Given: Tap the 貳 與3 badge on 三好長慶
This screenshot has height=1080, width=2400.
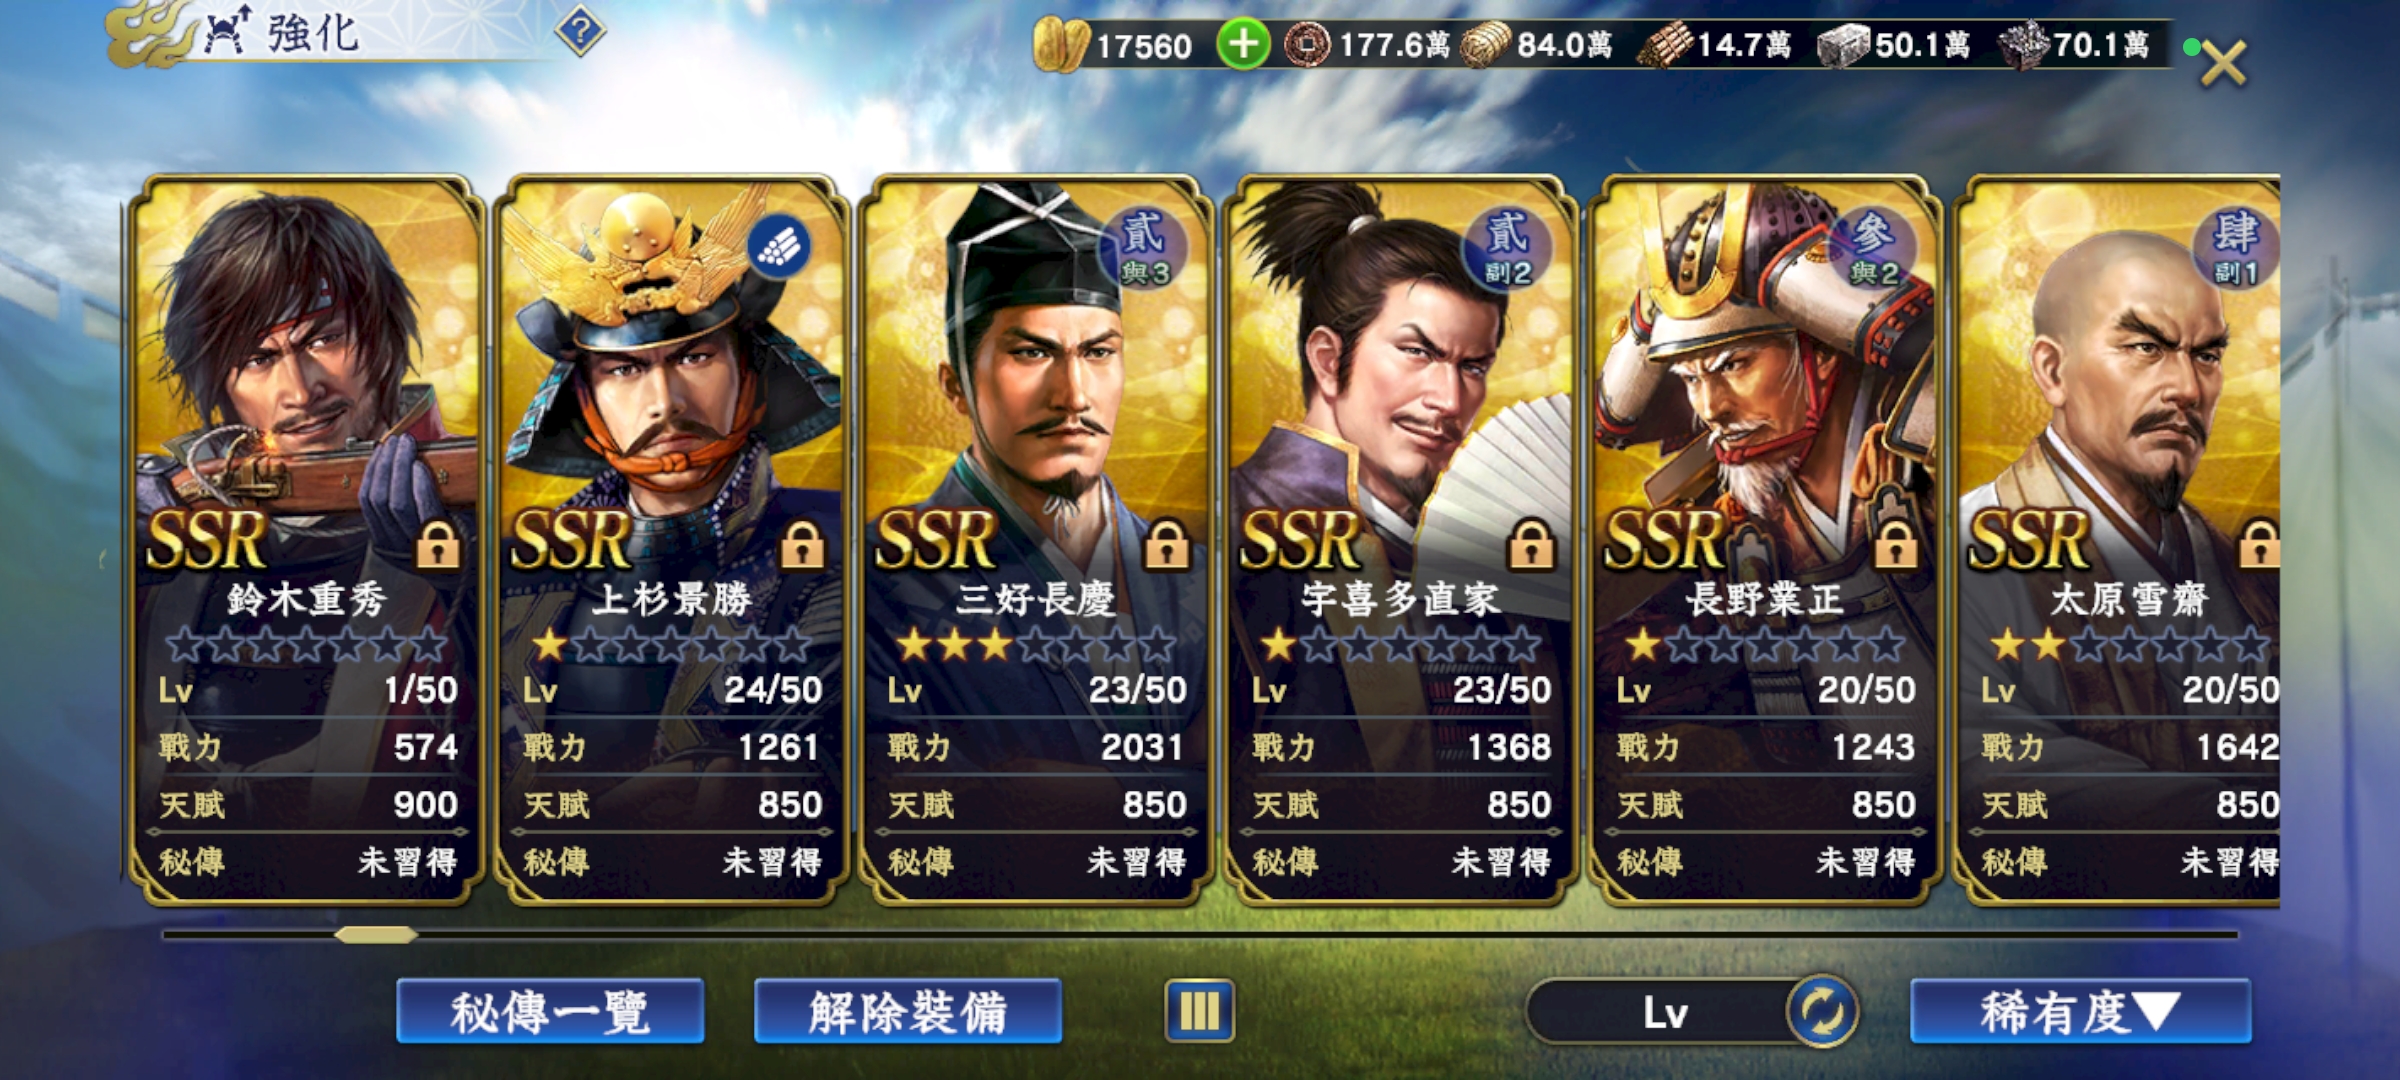Looking at the screenshot, I should (1145, 250).
